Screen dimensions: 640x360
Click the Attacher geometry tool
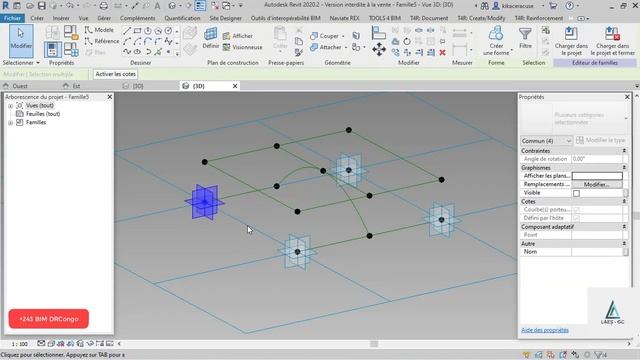coord(327,47)
